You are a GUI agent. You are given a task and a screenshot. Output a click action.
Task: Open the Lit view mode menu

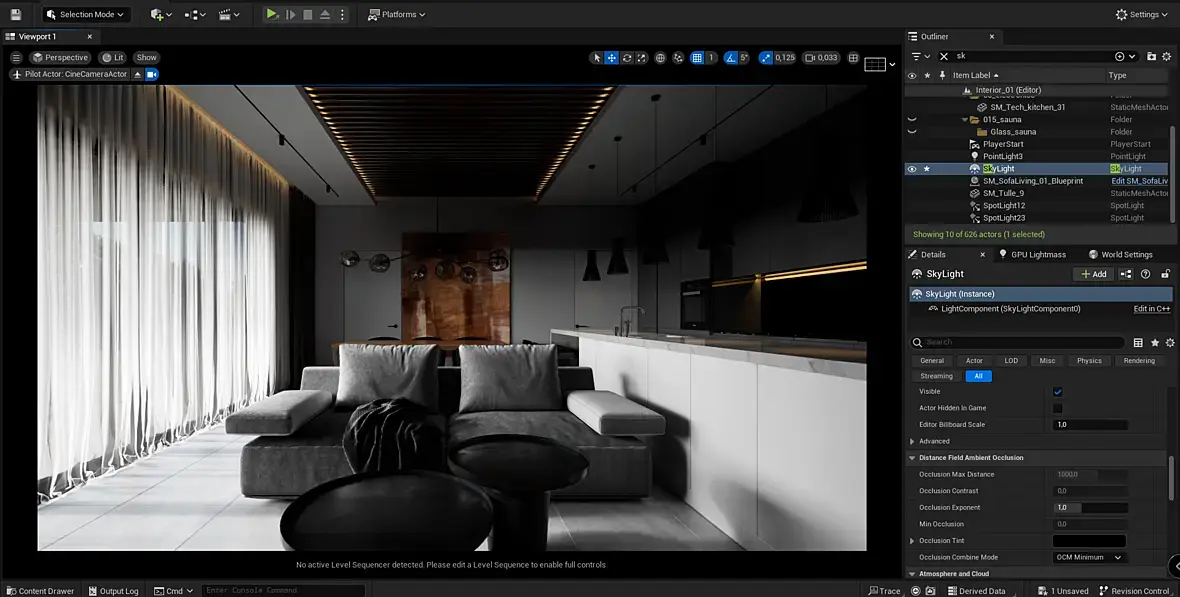(113, 57)
